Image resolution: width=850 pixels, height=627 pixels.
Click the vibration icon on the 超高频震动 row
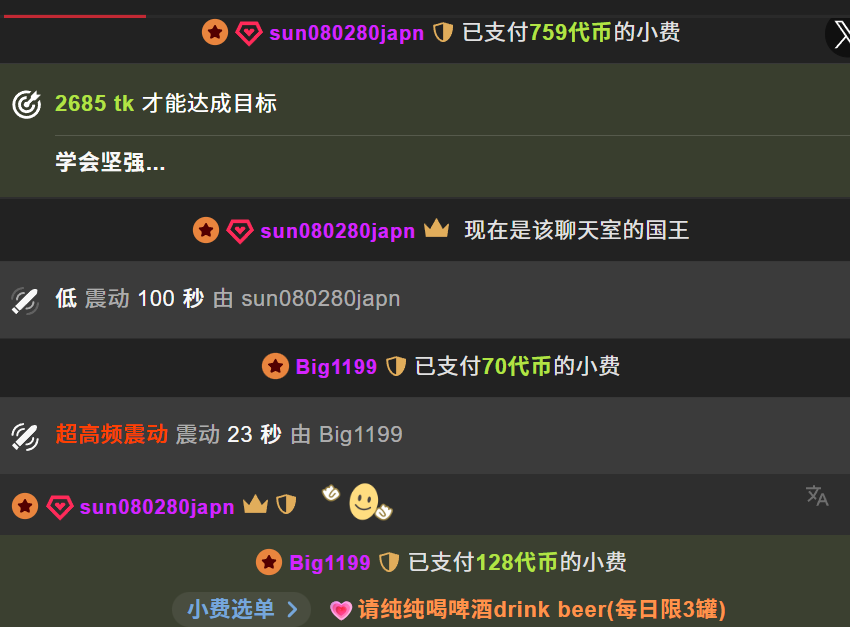coord(25,437)
